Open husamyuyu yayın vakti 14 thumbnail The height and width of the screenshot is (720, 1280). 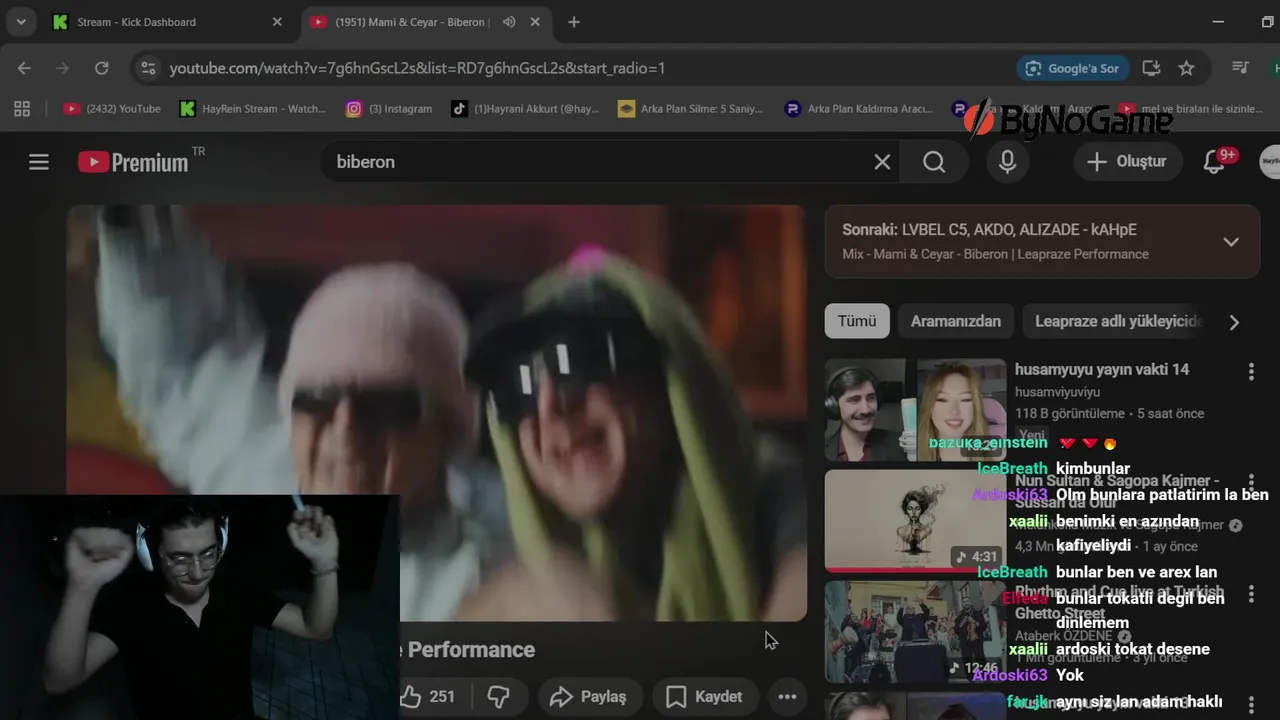click(915, 410)
